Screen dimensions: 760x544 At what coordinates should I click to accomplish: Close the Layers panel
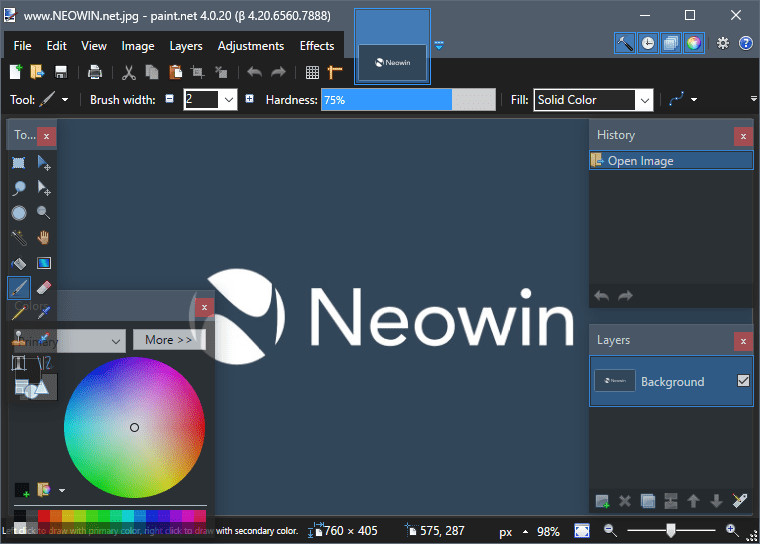pyautogui.click(x=743, y=341)
